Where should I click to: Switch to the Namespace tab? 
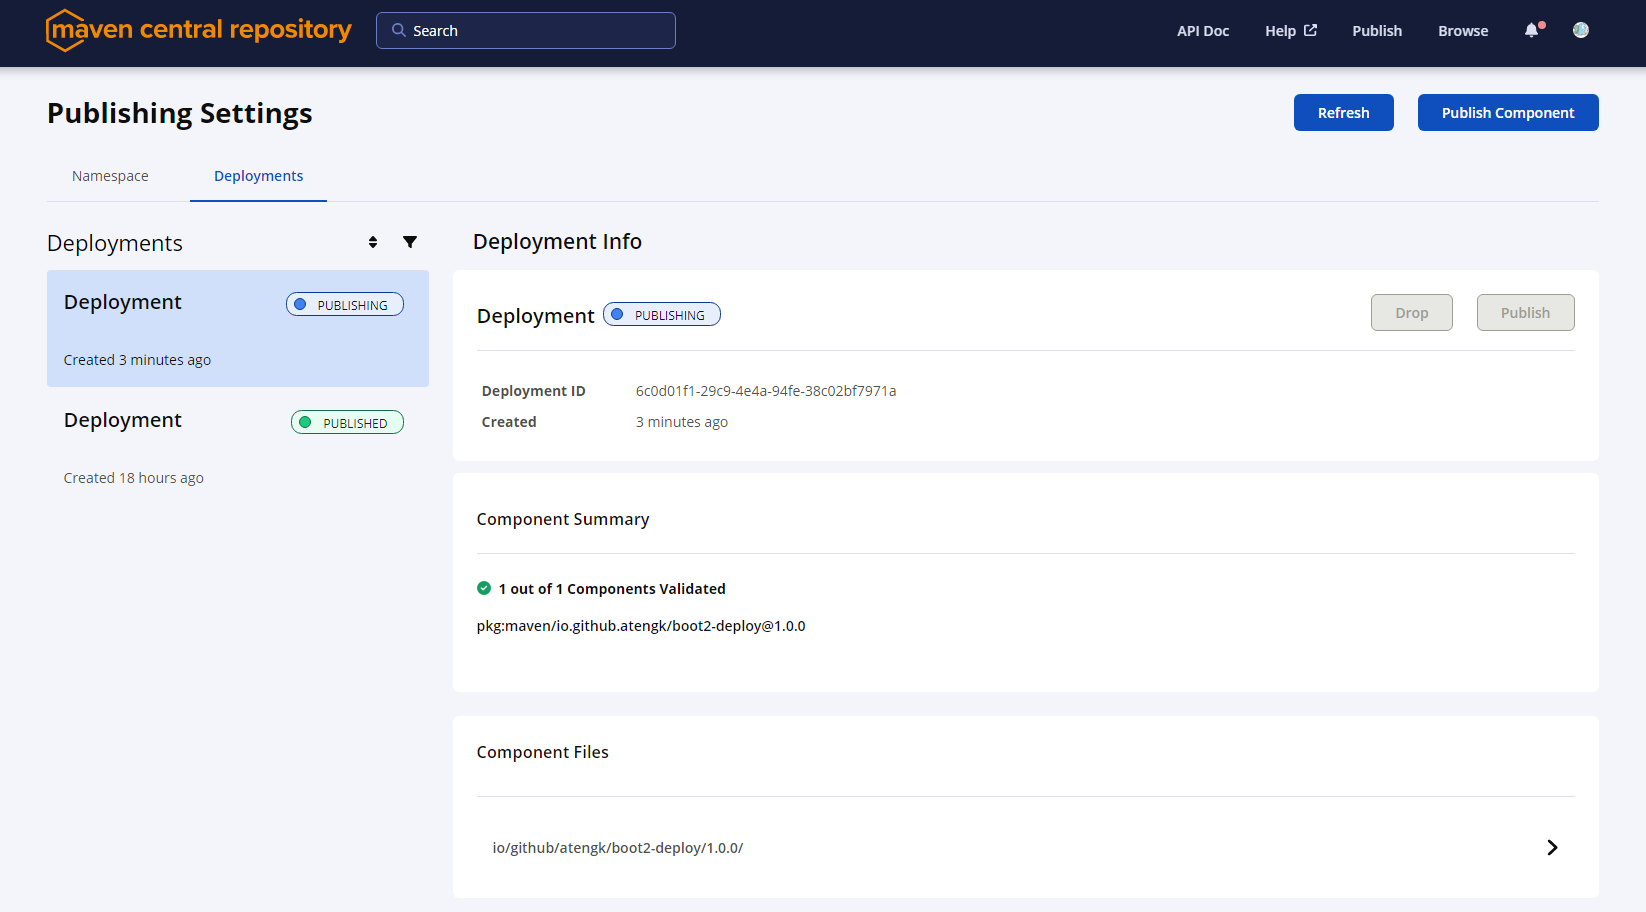coord(110,176)
